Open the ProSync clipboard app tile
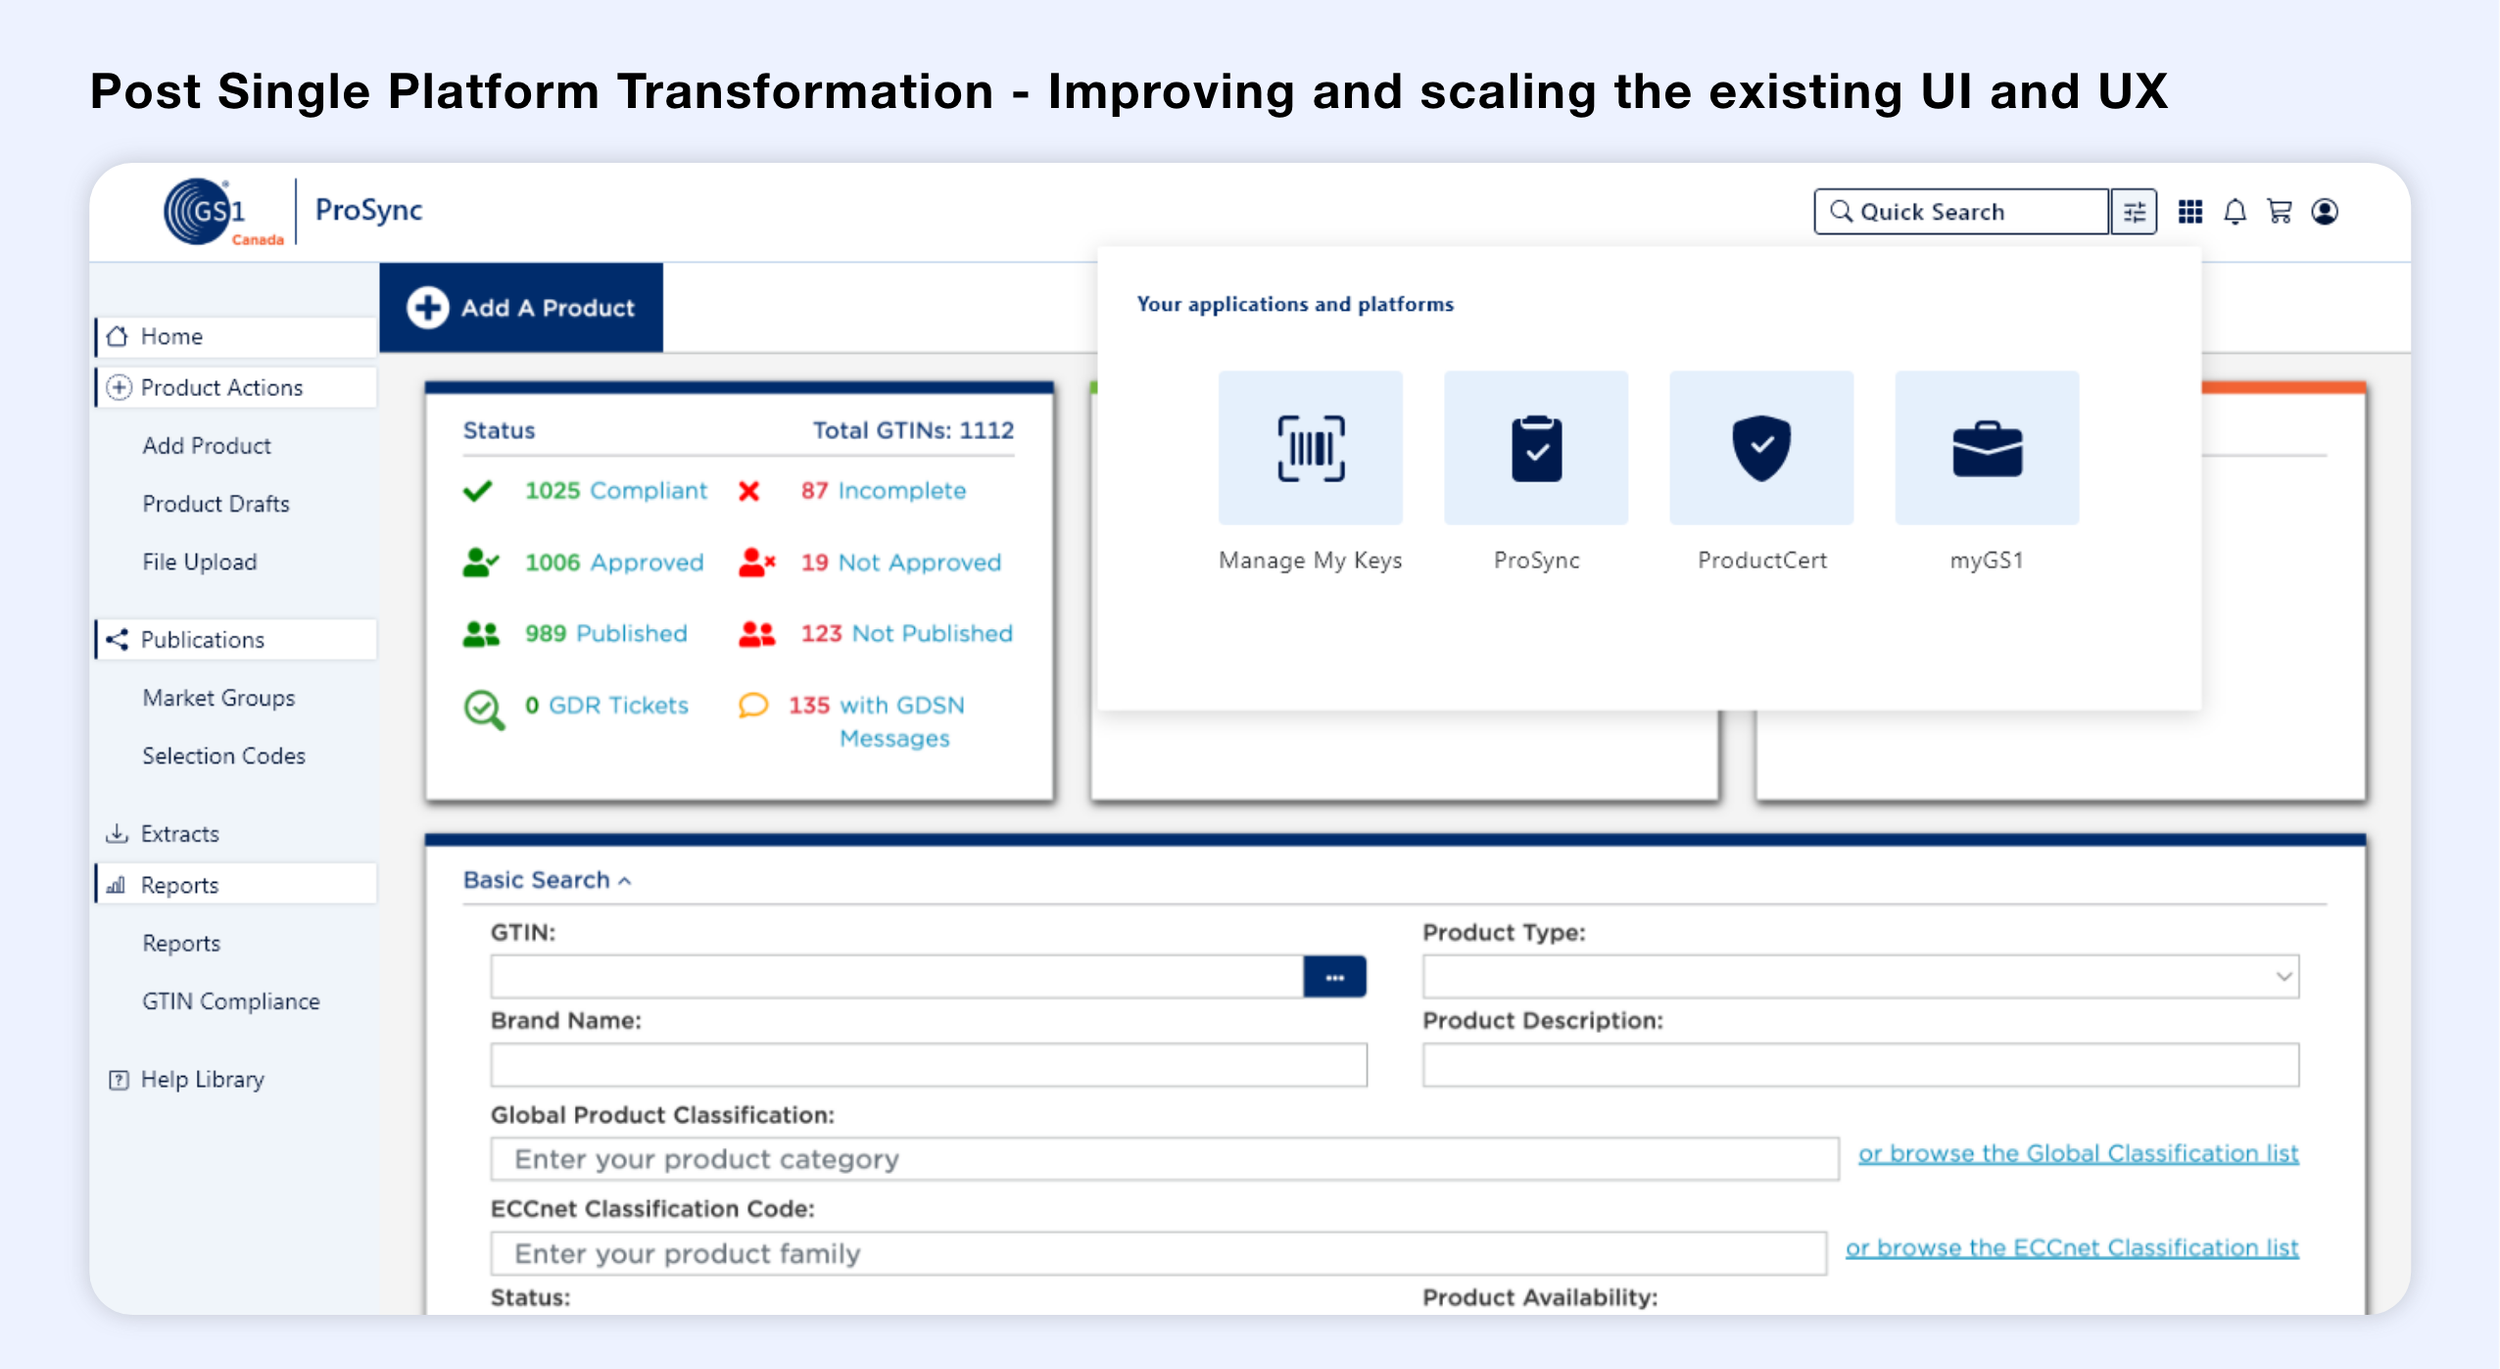This screenshot has width=2500, height=1369. 1536,448
